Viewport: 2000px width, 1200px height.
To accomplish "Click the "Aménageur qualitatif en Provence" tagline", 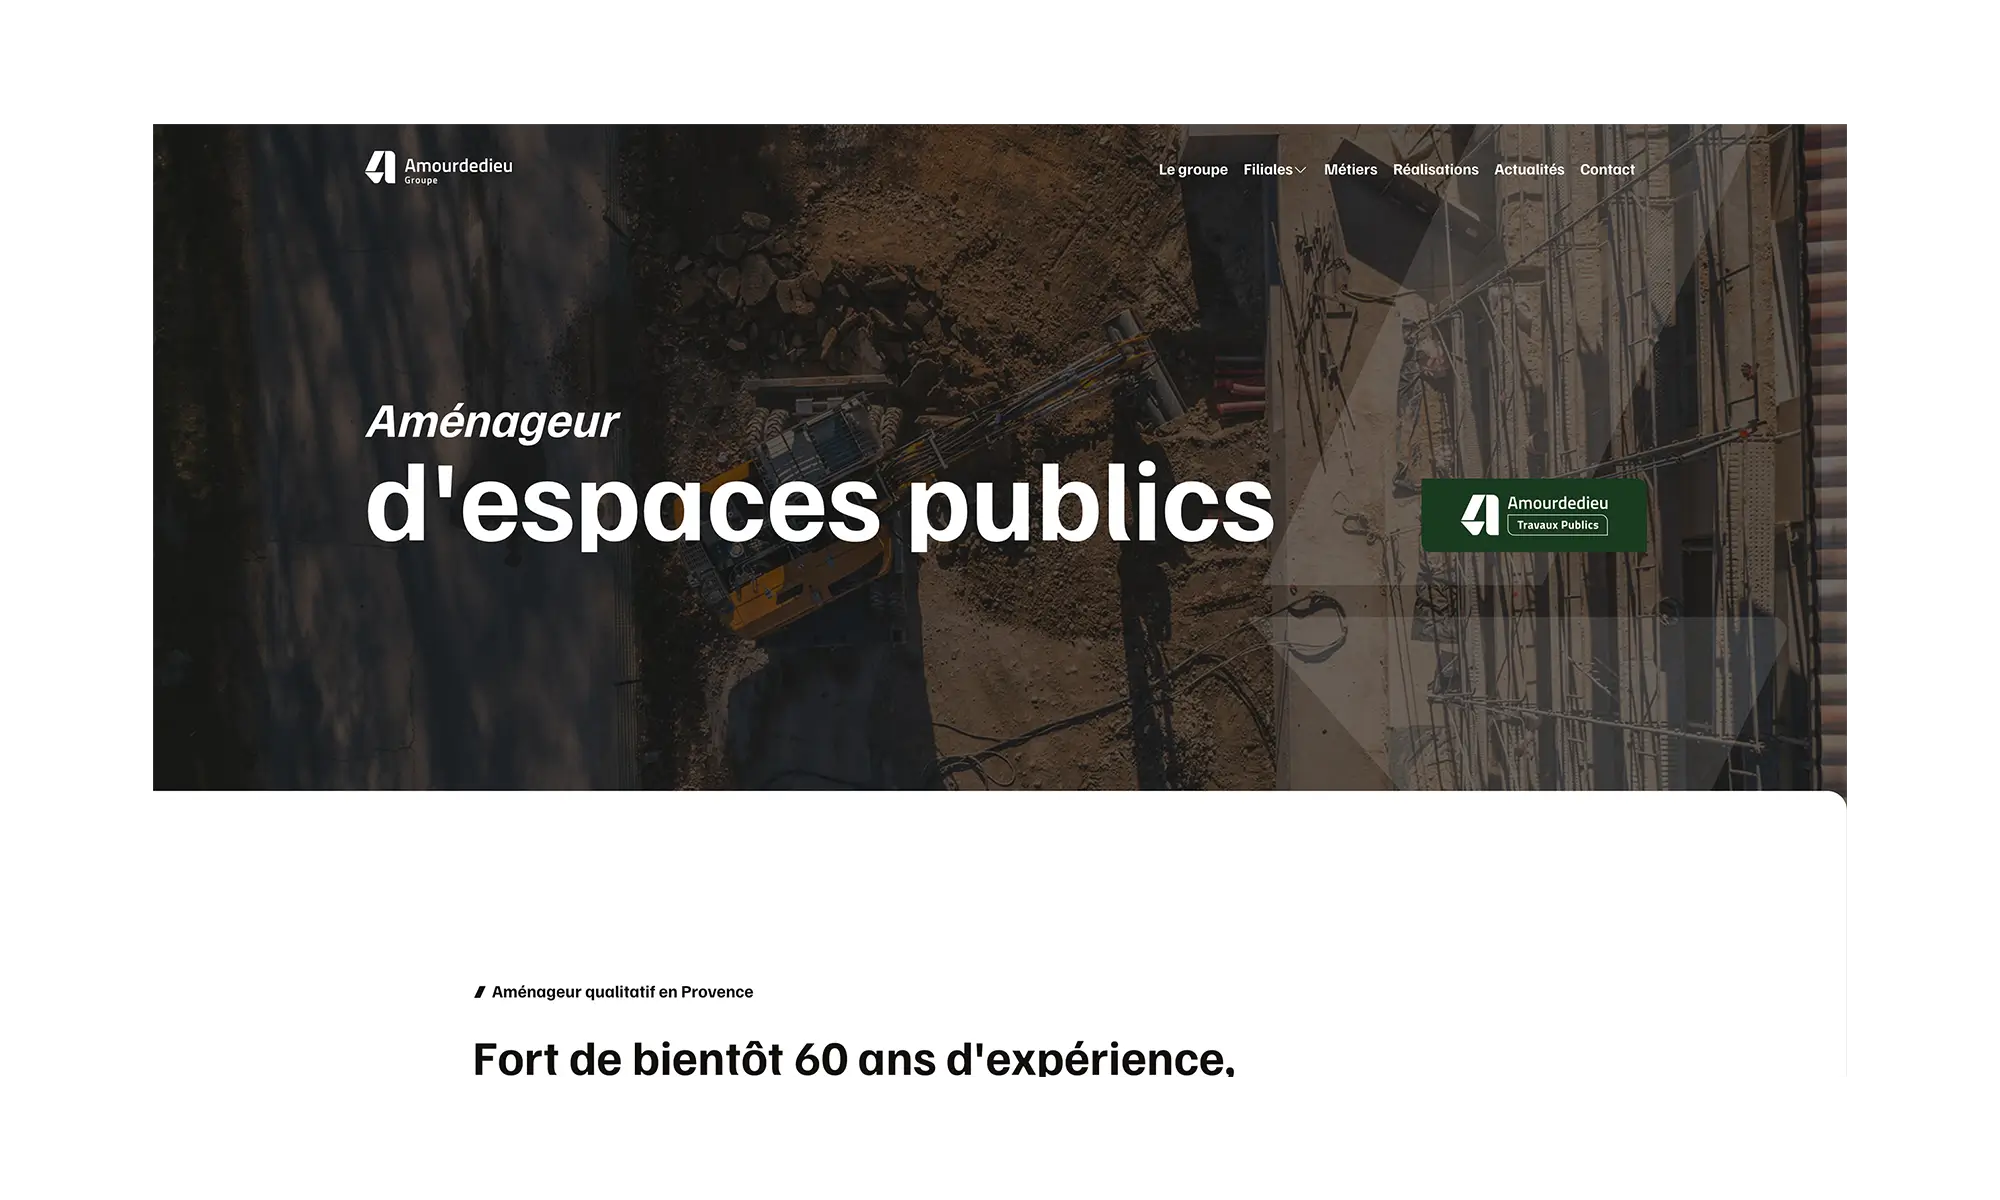I will tap(621, 992).
